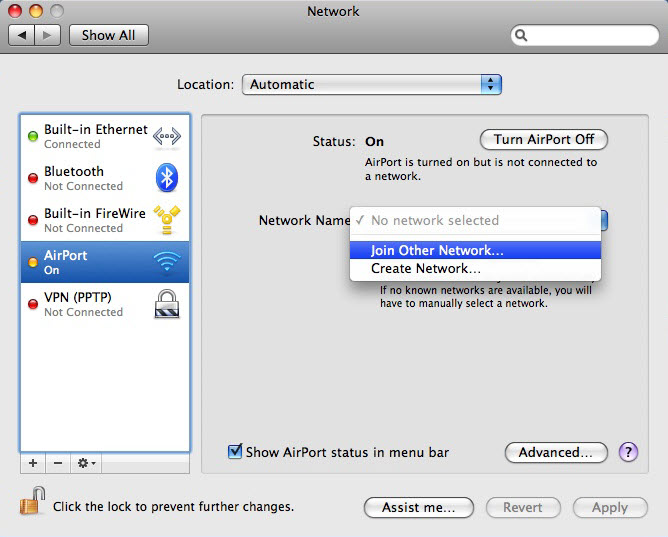
Task: Remove selected service with minus button
Action: (x=57, y=464)
